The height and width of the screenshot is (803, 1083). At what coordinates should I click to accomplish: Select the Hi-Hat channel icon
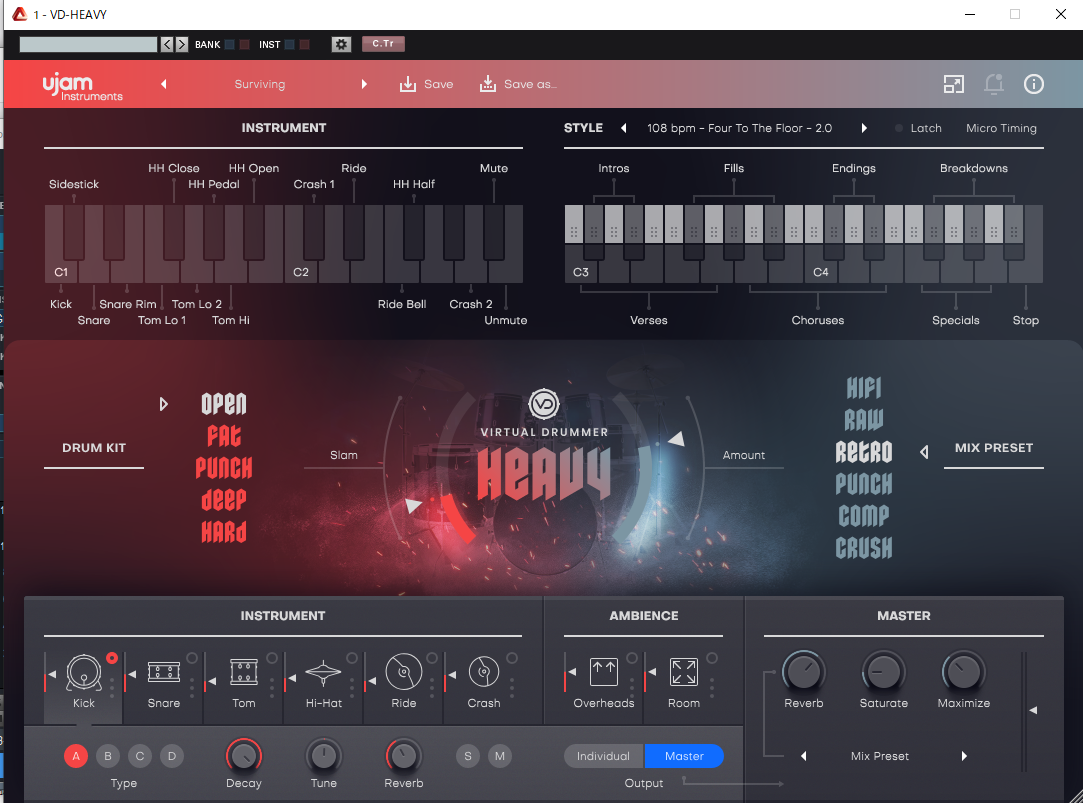click(323, 673)
